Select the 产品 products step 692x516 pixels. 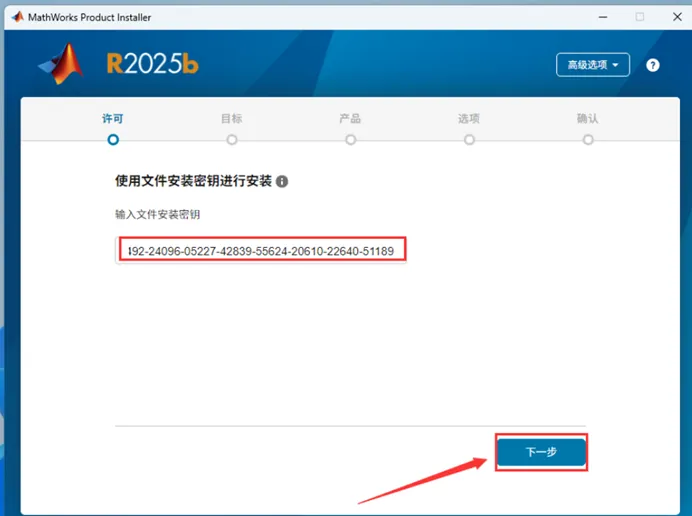point(350,128)
